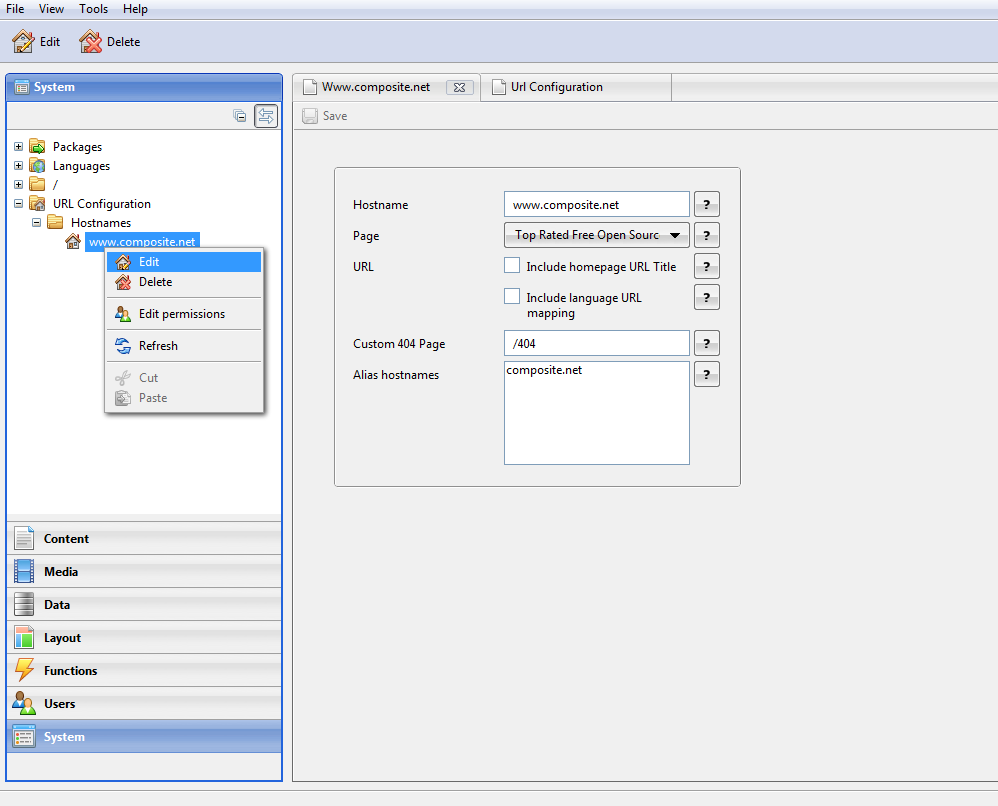This screenshot has height=806, width=998.
Task: Click the help button beside Alias hostnames
Action: pos(706,375)
